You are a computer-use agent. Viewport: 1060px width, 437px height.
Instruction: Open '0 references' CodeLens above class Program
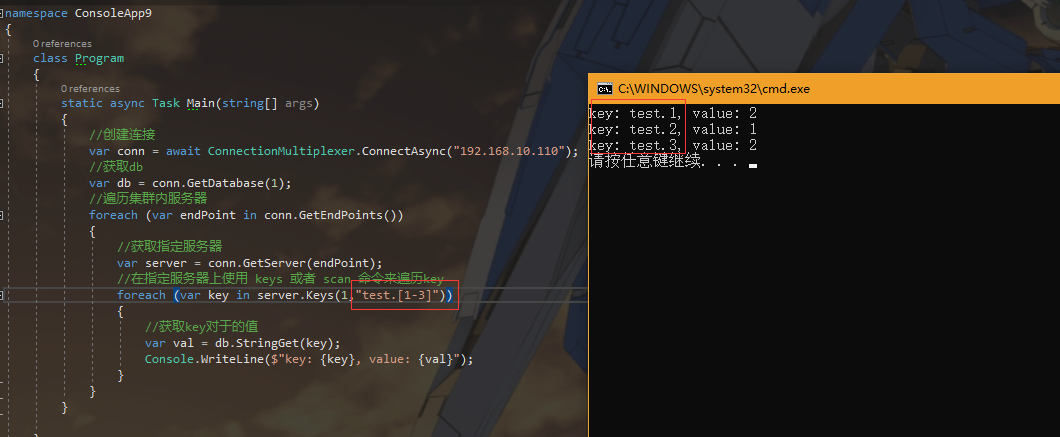(x=62, y=44)
